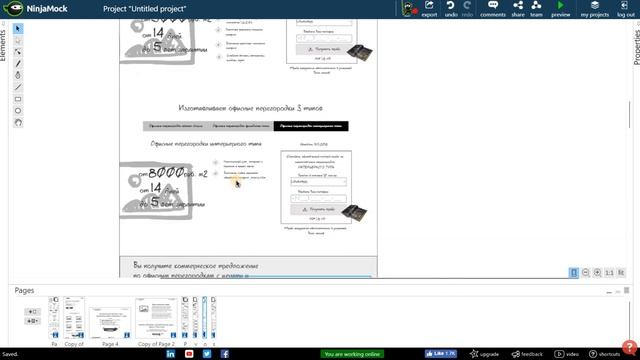Select the first gray tab in mockup

(x=176, y=126)
